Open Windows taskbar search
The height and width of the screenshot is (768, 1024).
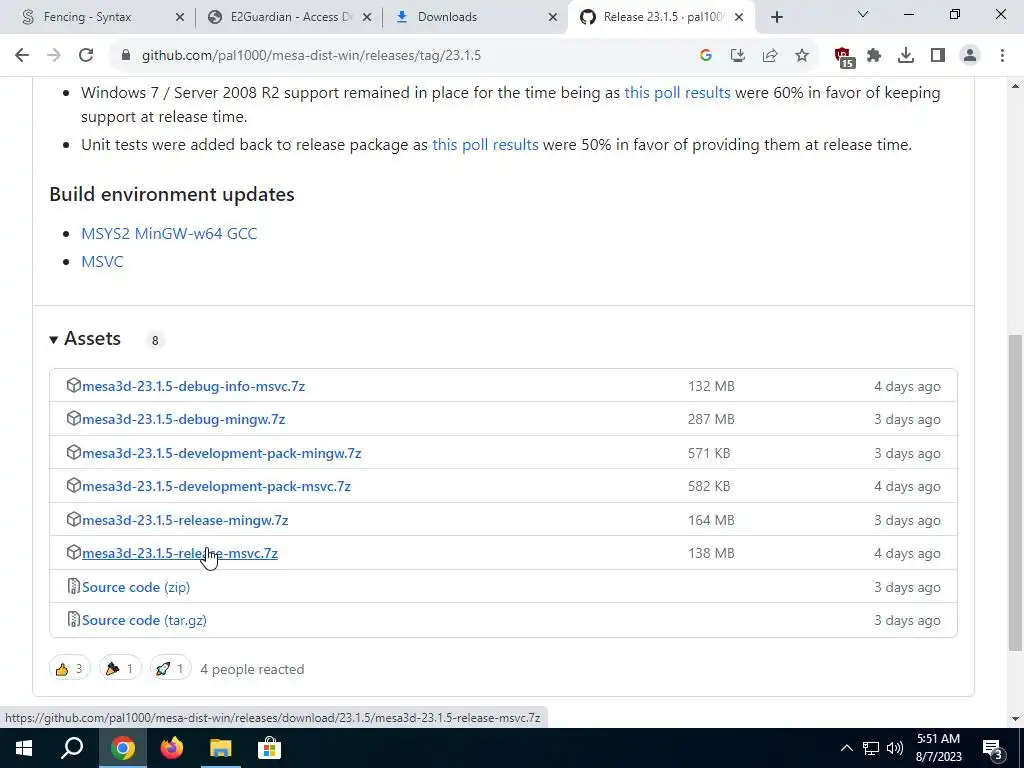click(72, 748)
